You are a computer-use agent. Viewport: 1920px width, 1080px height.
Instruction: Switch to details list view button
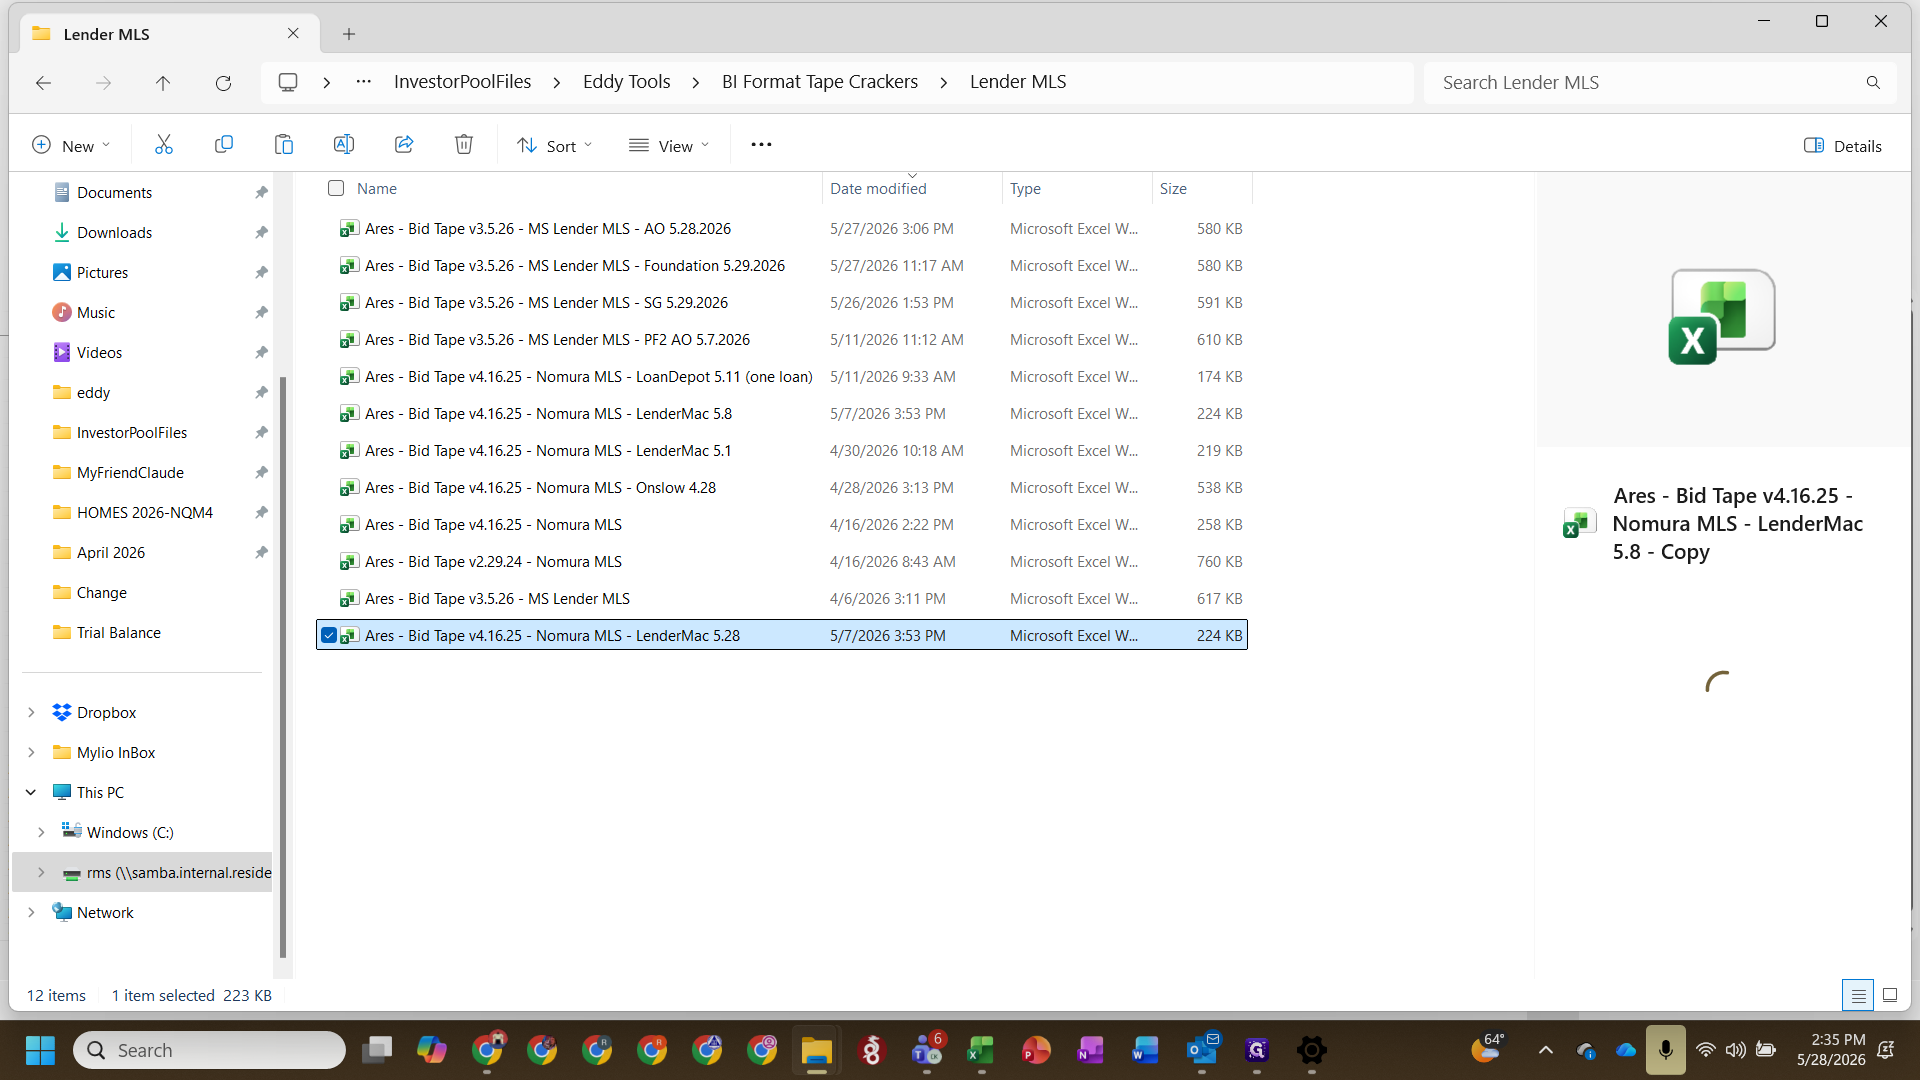1858,995
